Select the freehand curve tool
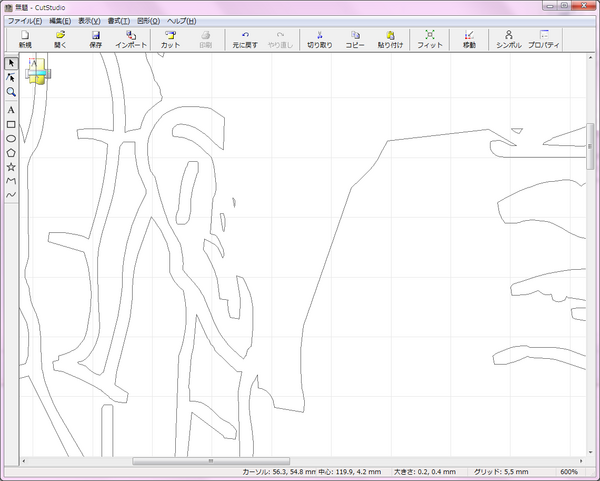The height and width of the screenshot is (481, 600). (11, 195)
